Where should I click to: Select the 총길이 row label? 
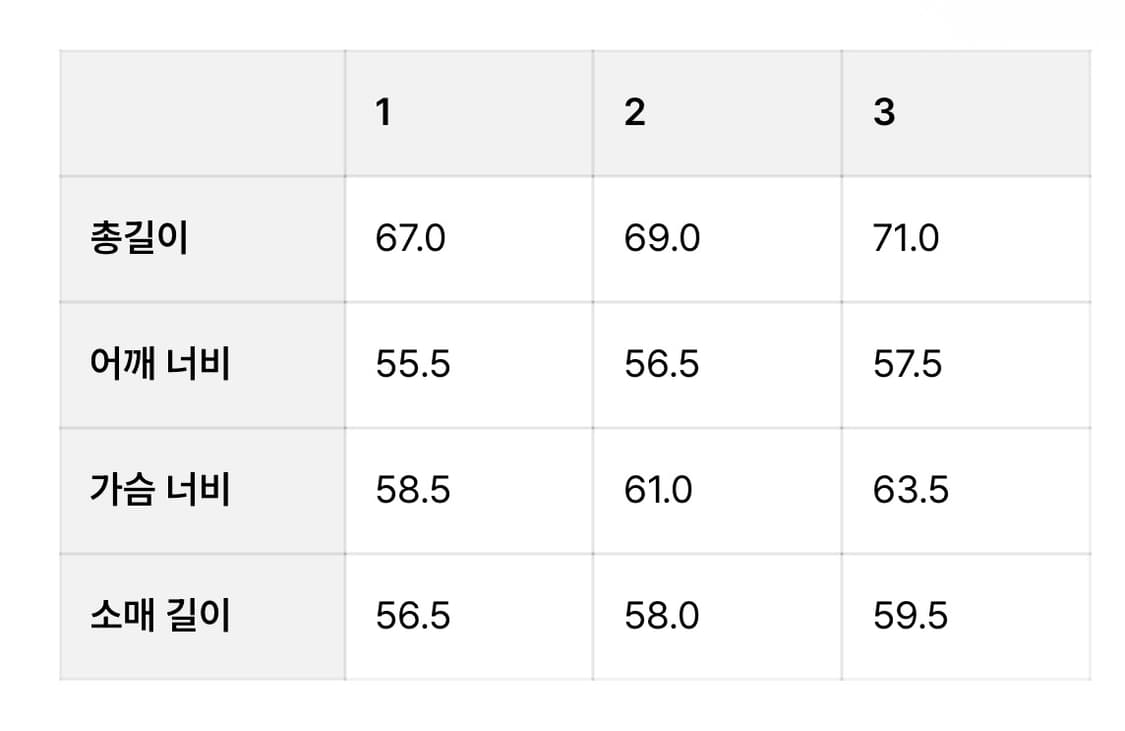[139, 240]
